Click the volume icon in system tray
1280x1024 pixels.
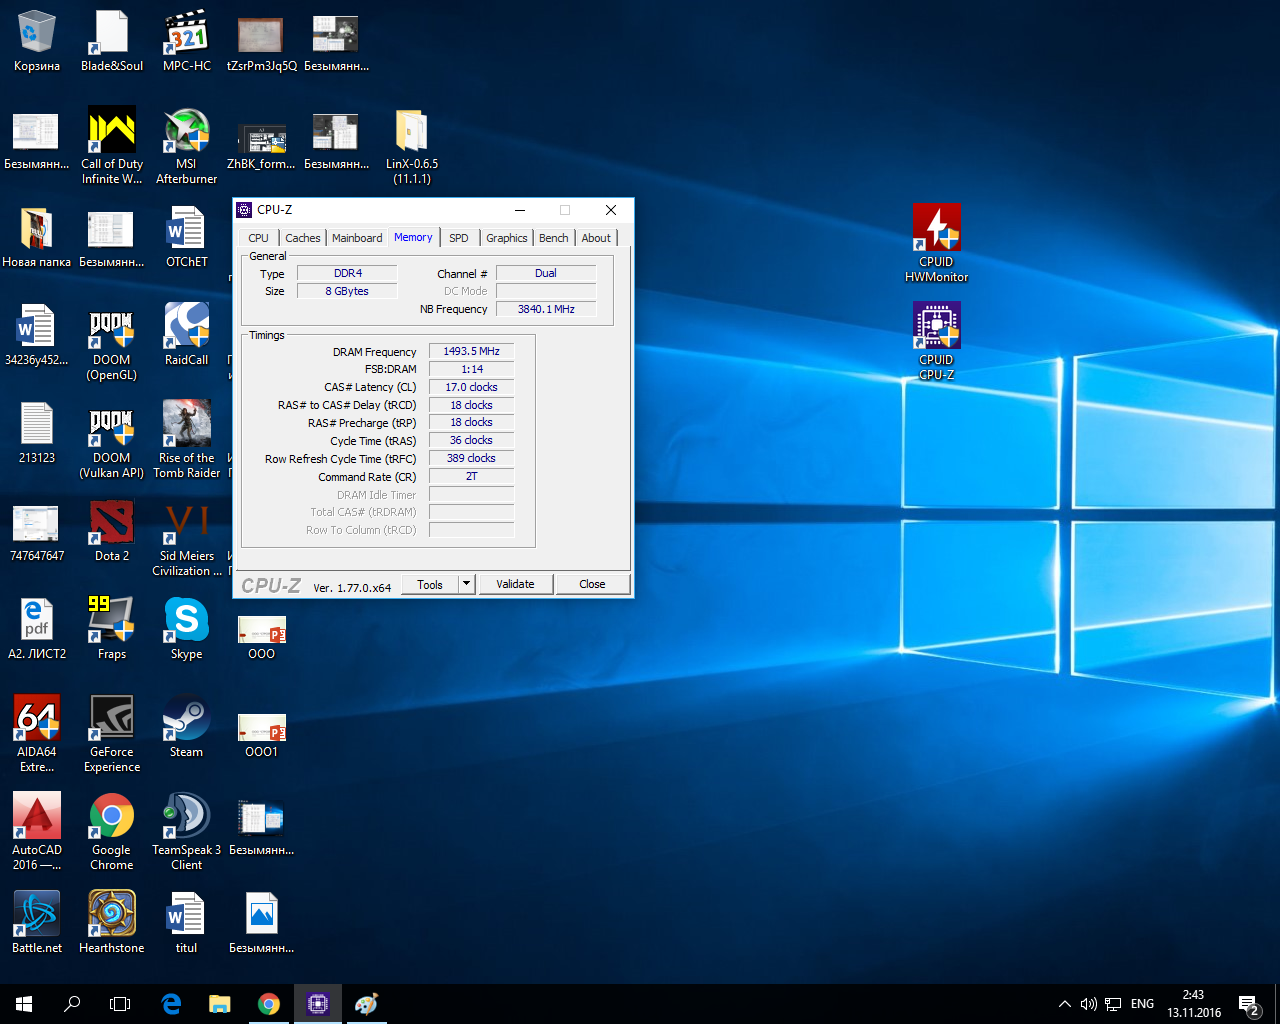click(1088, 1004)
